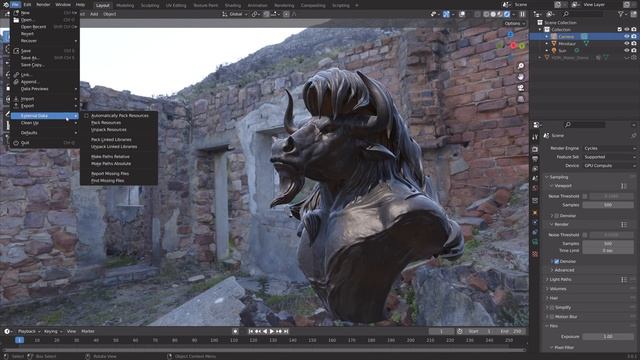Click the Viewport sampling presets icon

pyautogui.click(x=624, y=186)
